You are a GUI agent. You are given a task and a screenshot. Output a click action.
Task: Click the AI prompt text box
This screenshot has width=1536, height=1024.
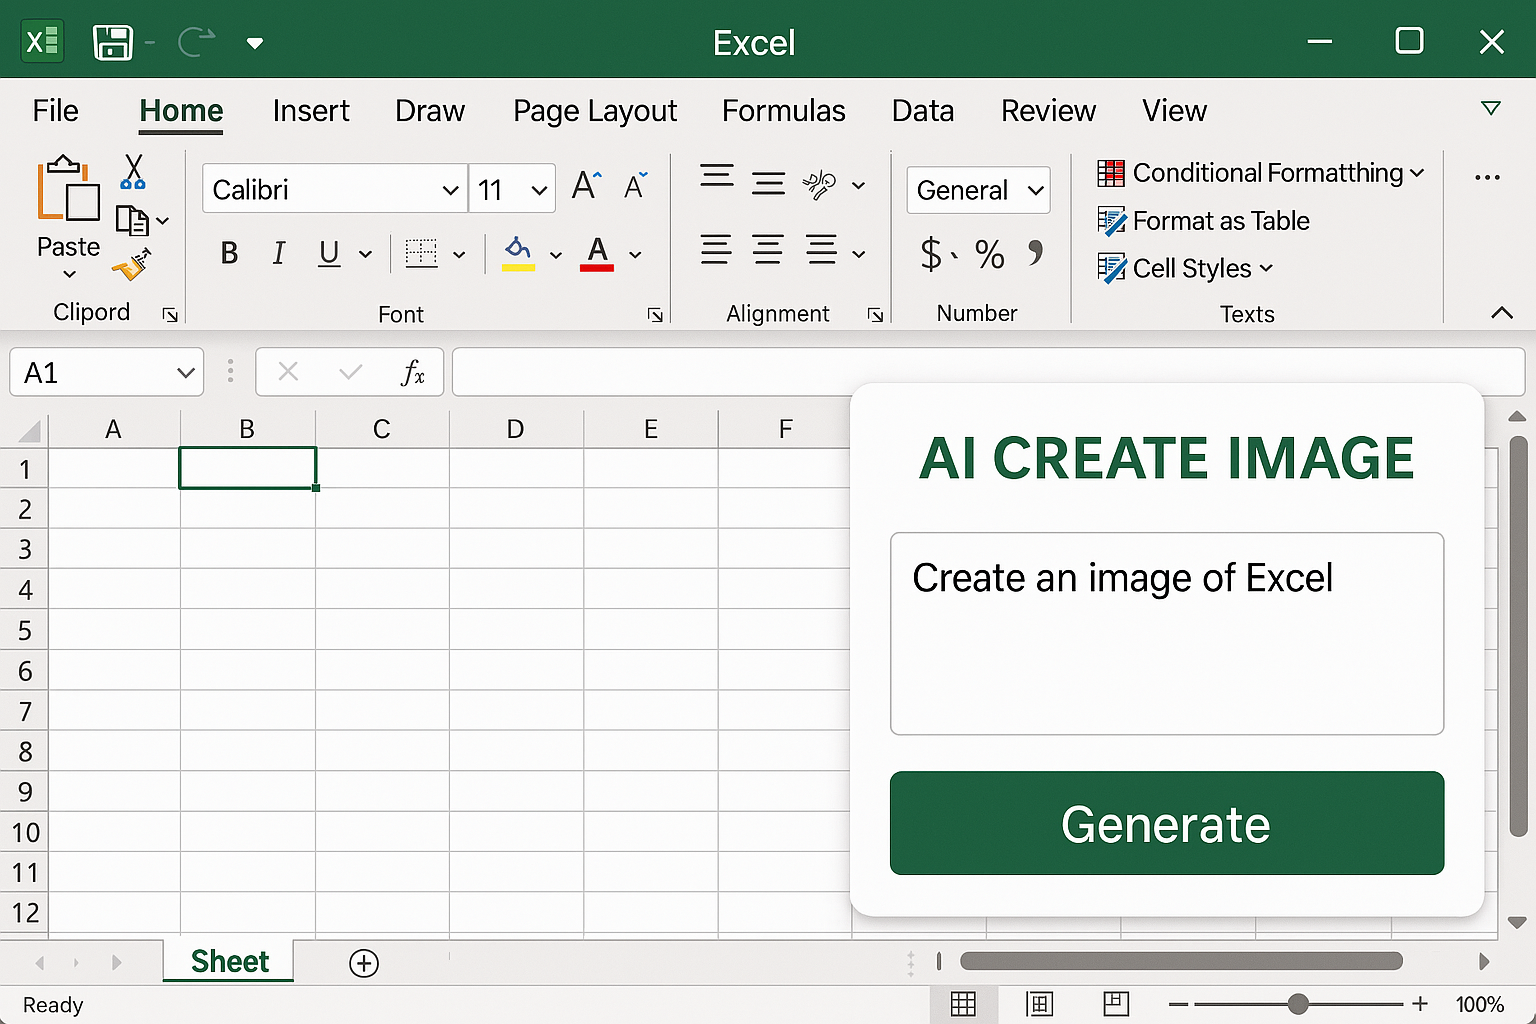1167,634
